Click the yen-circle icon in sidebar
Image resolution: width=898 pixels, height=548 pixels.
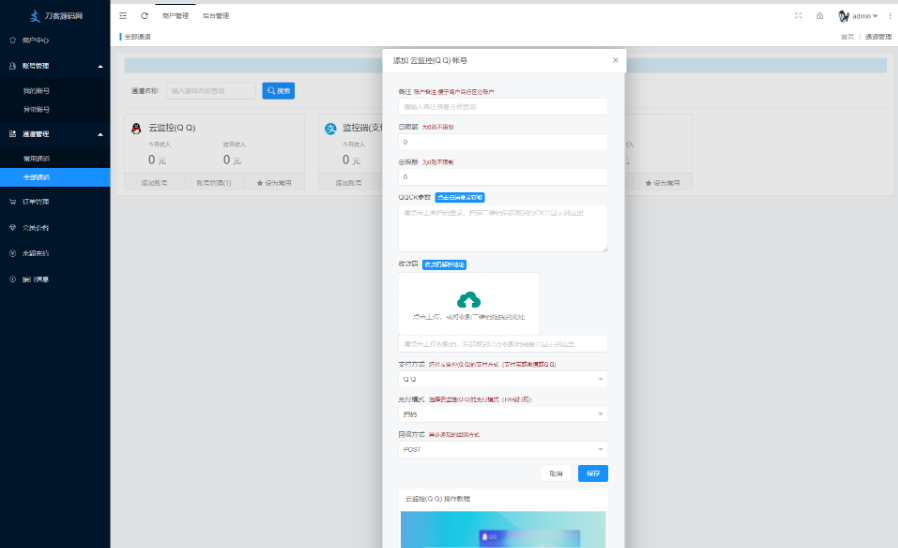click(13, 253)
